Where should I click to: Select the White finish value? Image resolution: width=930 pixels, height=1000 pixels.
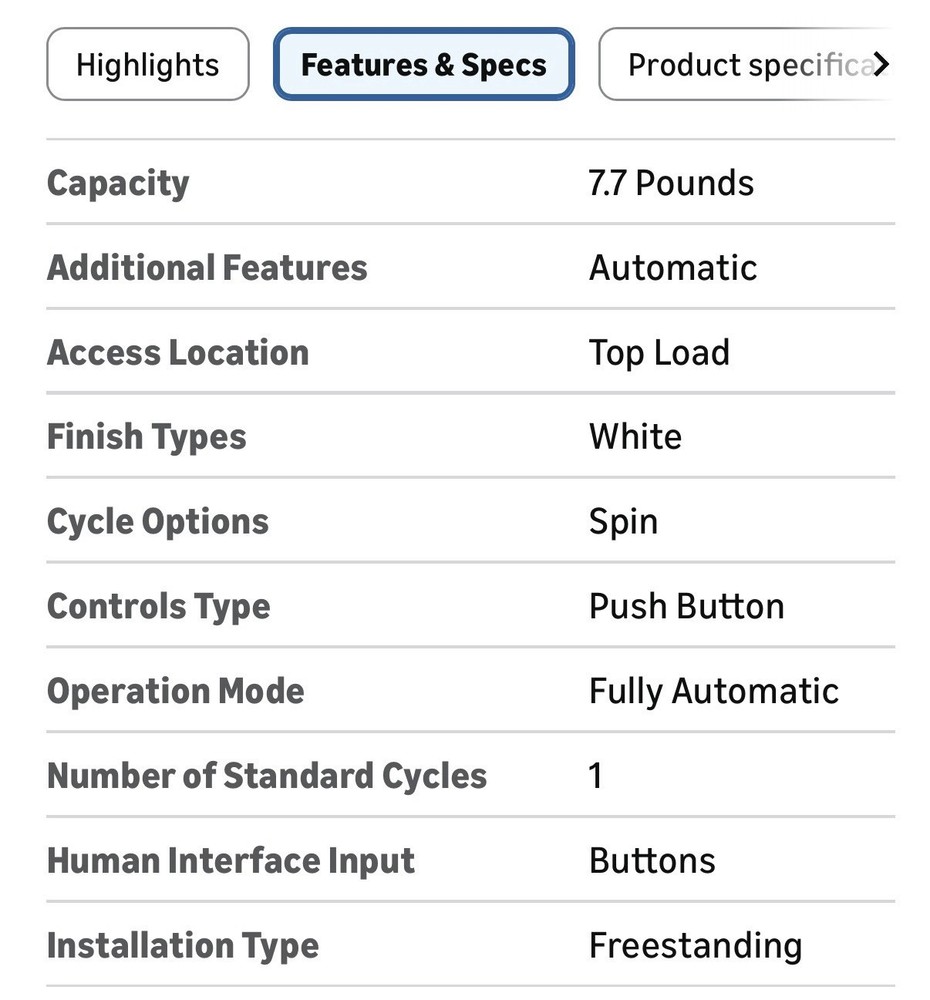click(635, 437)
